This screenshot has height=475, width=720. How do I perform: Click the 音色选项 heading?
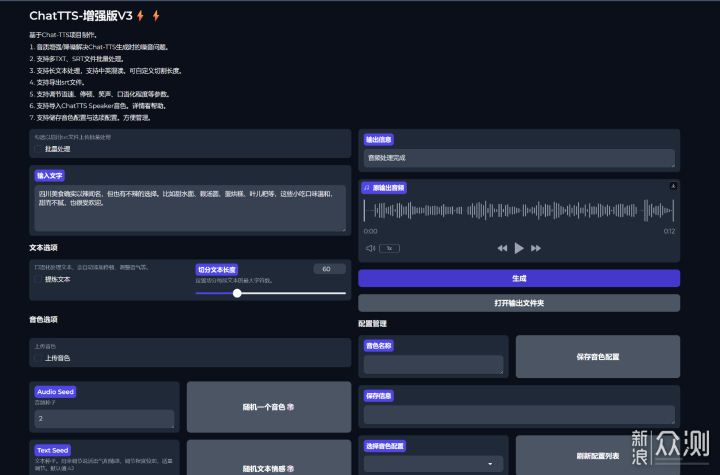[x=44, y=320]
